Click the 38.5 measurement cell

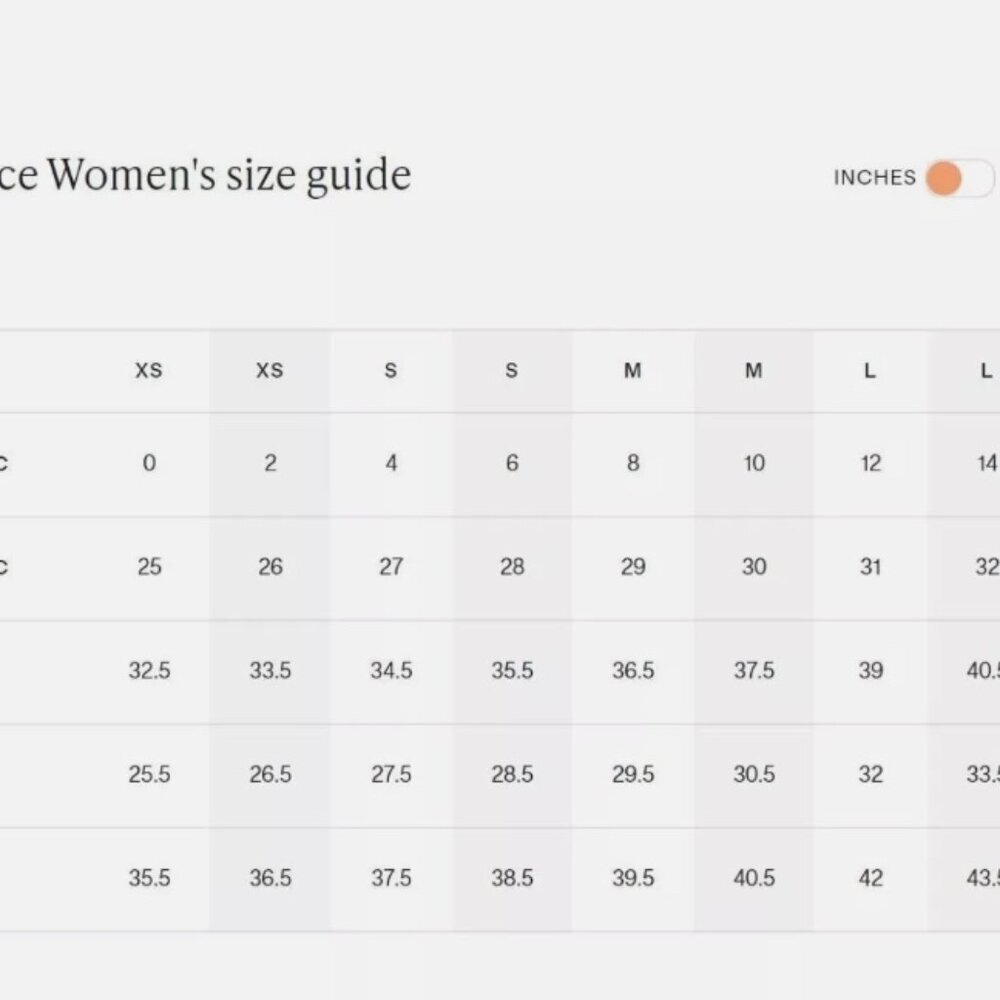(x=512, y=878)
